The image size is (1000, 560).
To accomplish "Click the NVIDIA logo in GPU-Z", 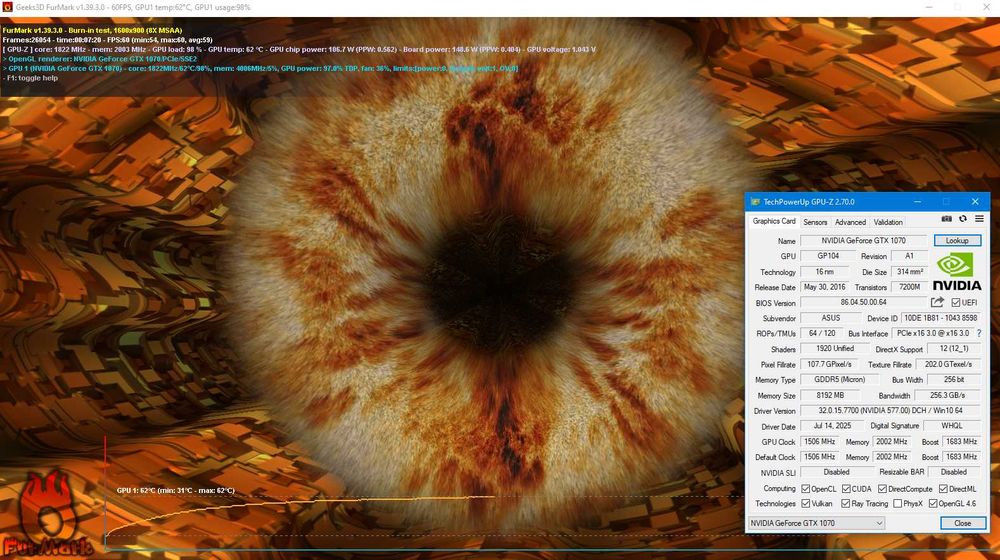I will point(957,272).
